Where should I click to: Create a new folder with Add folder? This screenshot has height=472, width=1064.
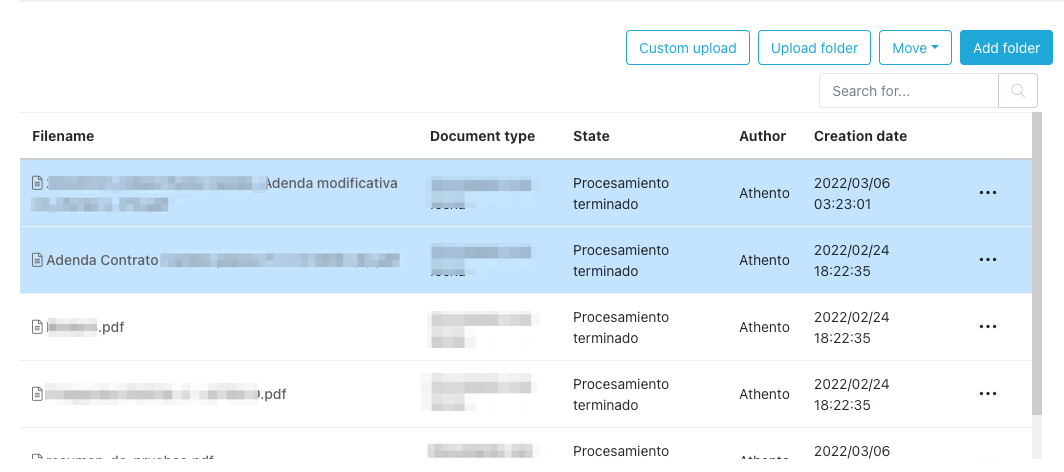1006,48
